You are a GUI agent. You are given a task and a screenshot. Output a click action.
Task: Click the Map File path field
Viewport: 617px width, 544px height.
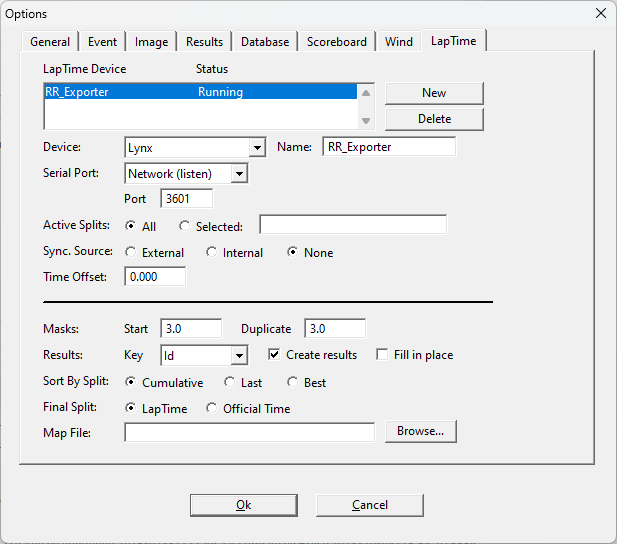point(249,432)
